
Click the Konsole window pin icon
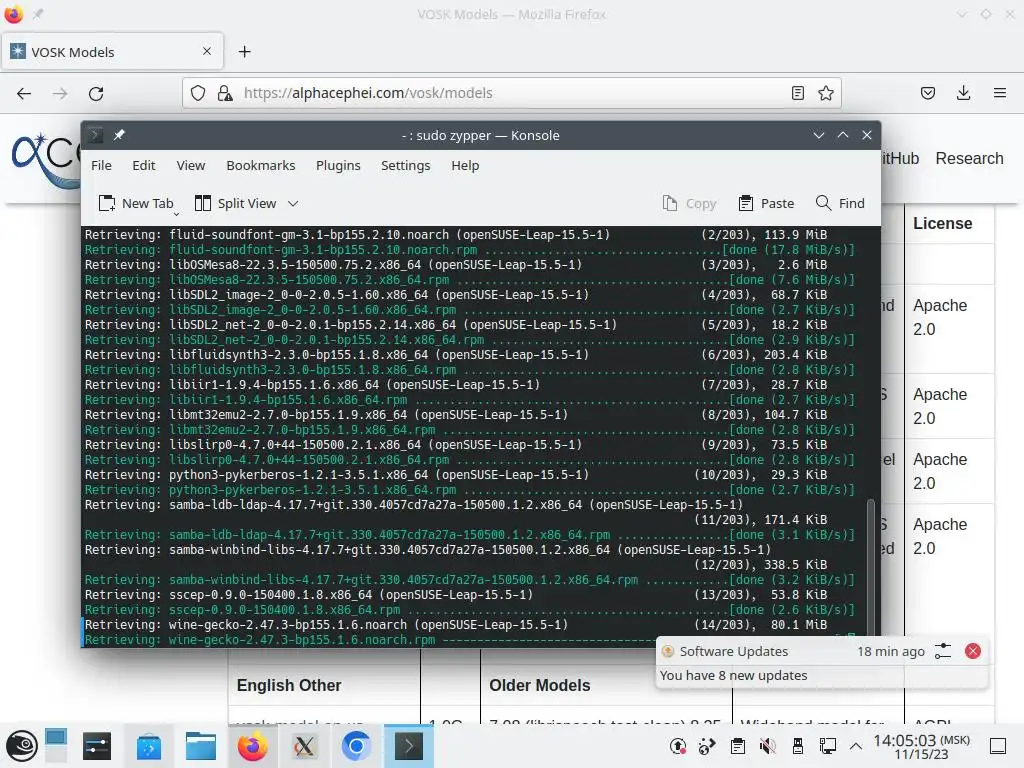(x=119, y=135)
